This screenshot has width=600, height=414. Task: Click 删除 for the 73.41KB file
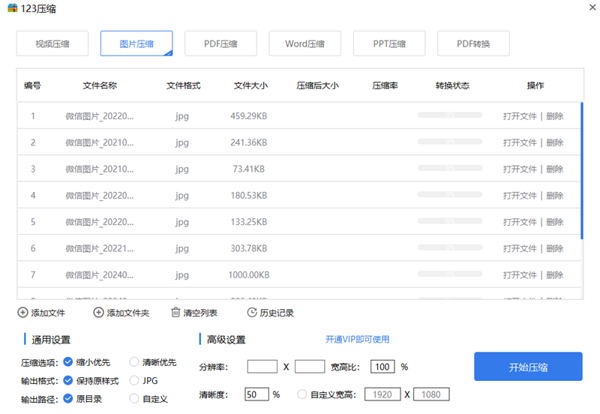(554, 169)
